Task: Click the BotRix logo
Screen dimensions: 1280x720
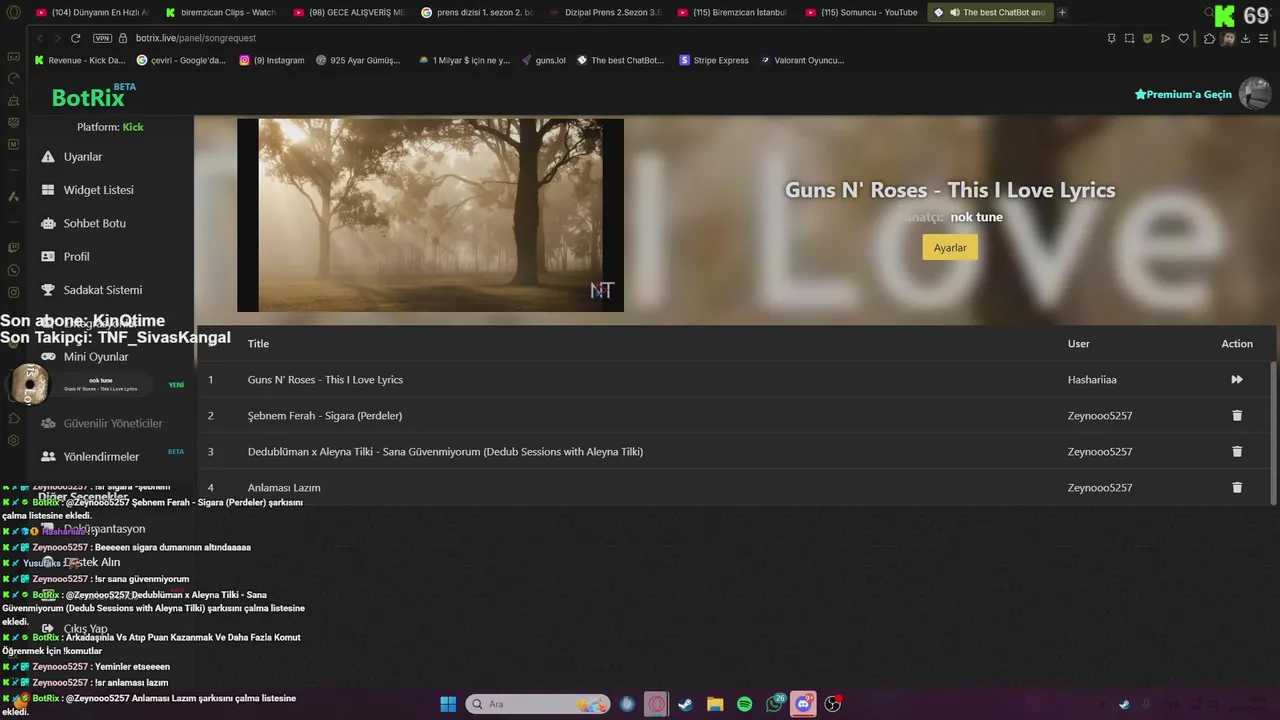Action: coord(94,96)
